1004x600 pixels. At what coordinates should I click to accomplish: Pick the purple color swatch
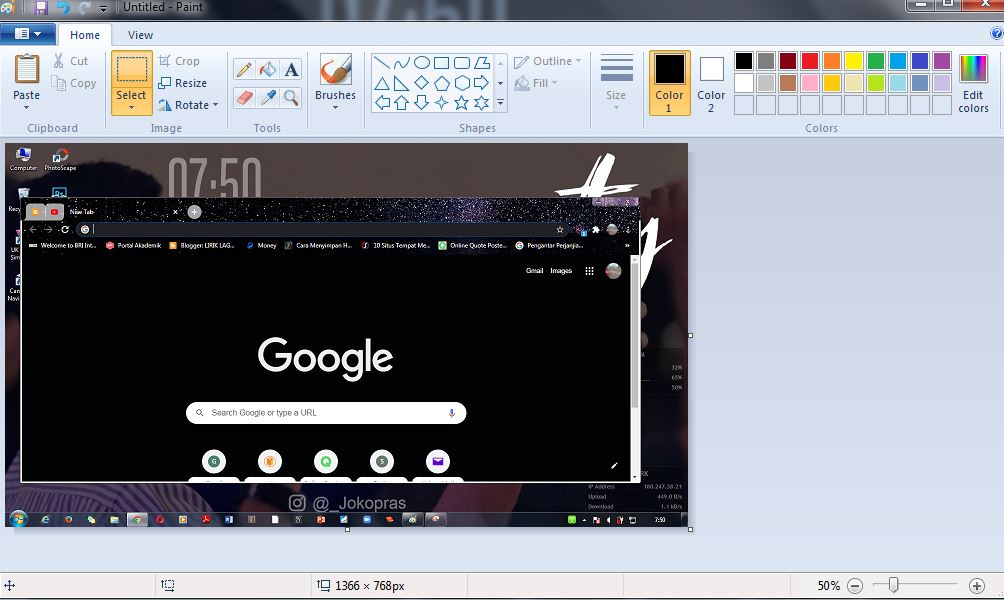pos(942,61)
